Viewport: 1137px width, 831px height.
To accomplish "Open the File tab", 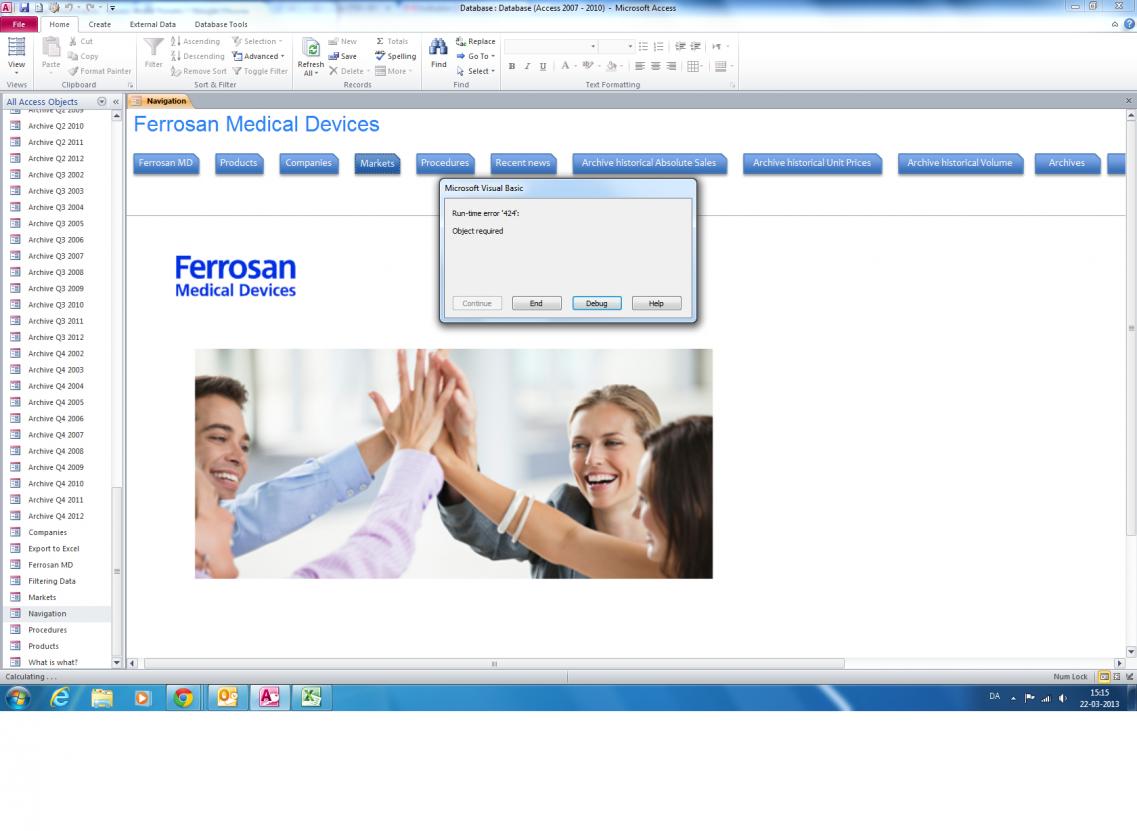I will pos(19,24).
